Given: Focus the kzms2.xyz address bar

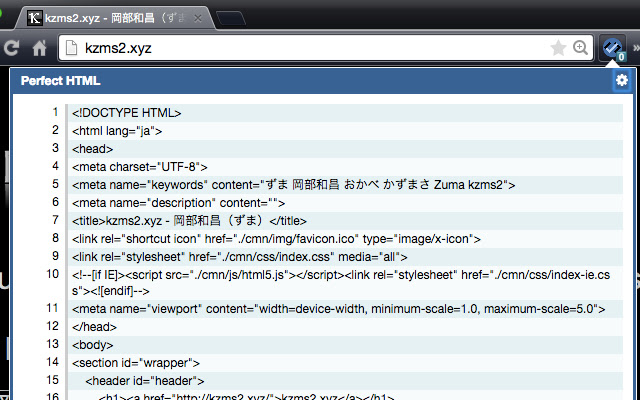Looking at the screenshot, I should [x=300, y=47].
